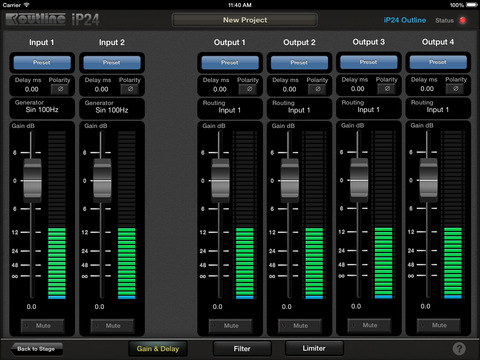This screenshot has width=480, height=360.
Task: Click the red Status indicator light
Action: coord(463,20)
